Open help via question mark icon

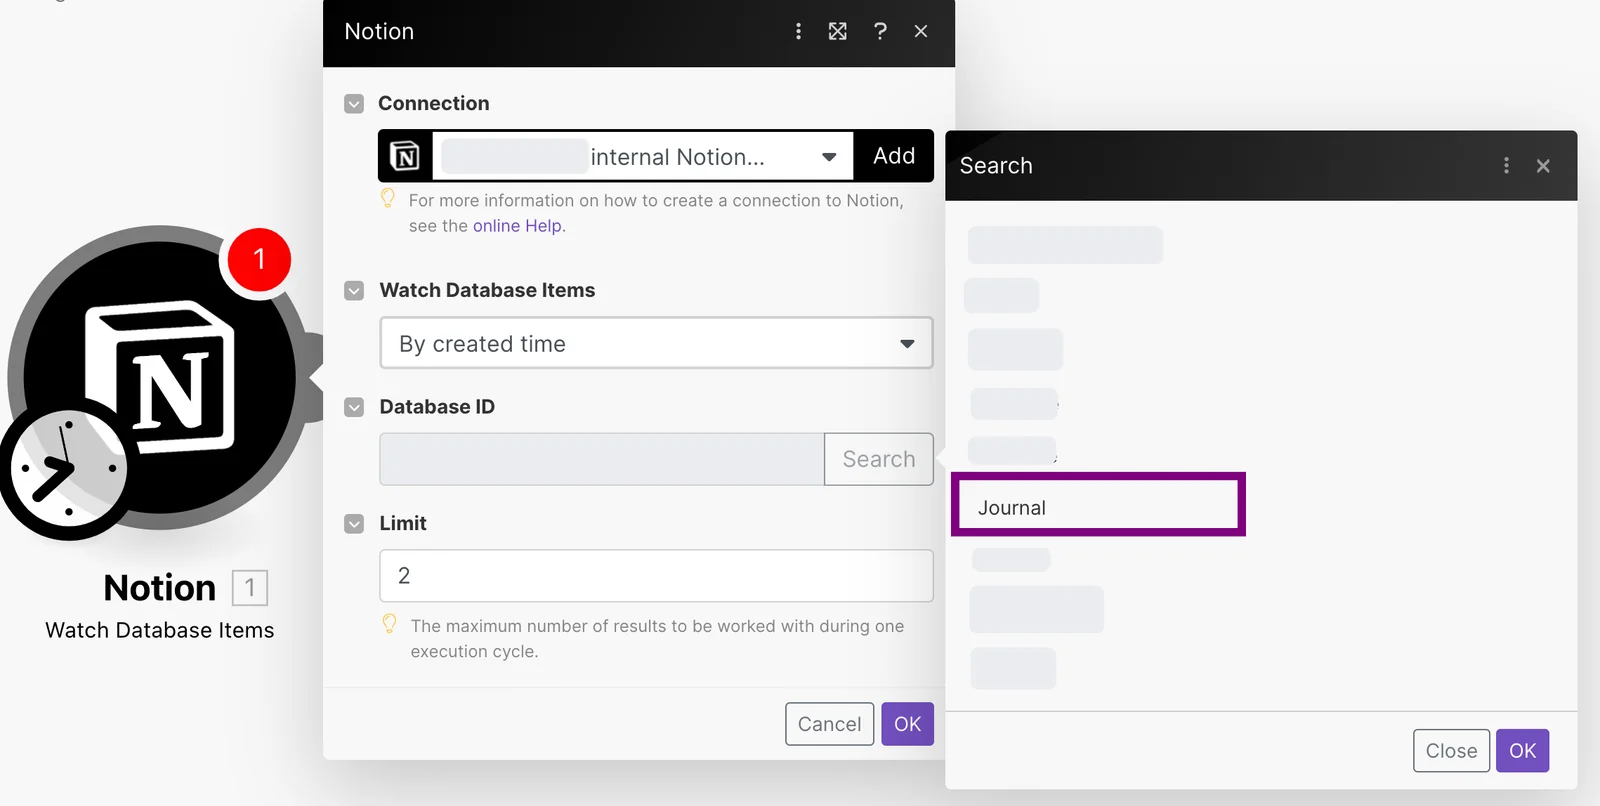[880, 31]
